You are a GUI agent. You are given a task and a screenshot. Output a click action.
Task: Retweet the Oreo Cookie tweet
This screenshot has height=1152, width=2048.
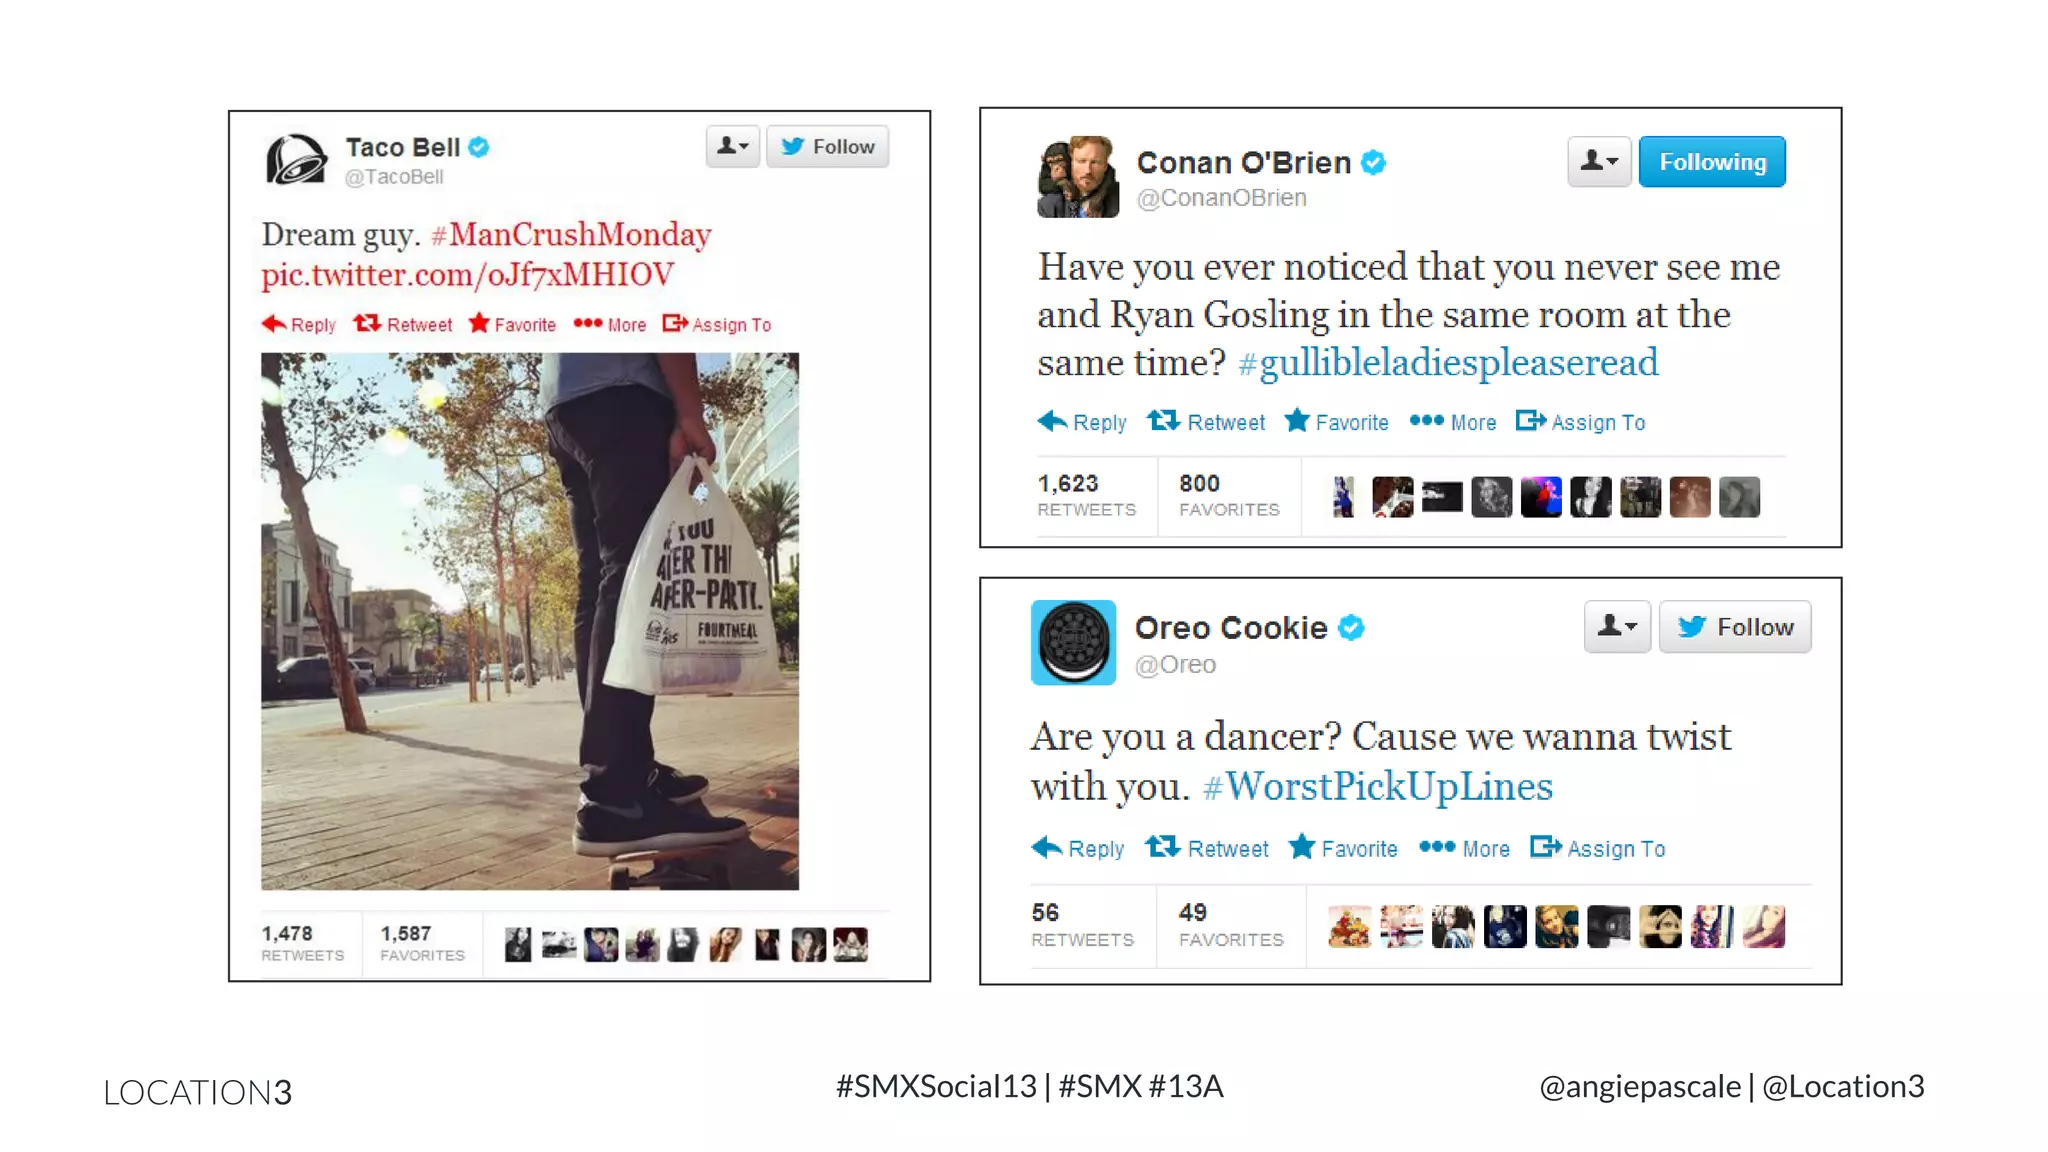point(1206,848)
